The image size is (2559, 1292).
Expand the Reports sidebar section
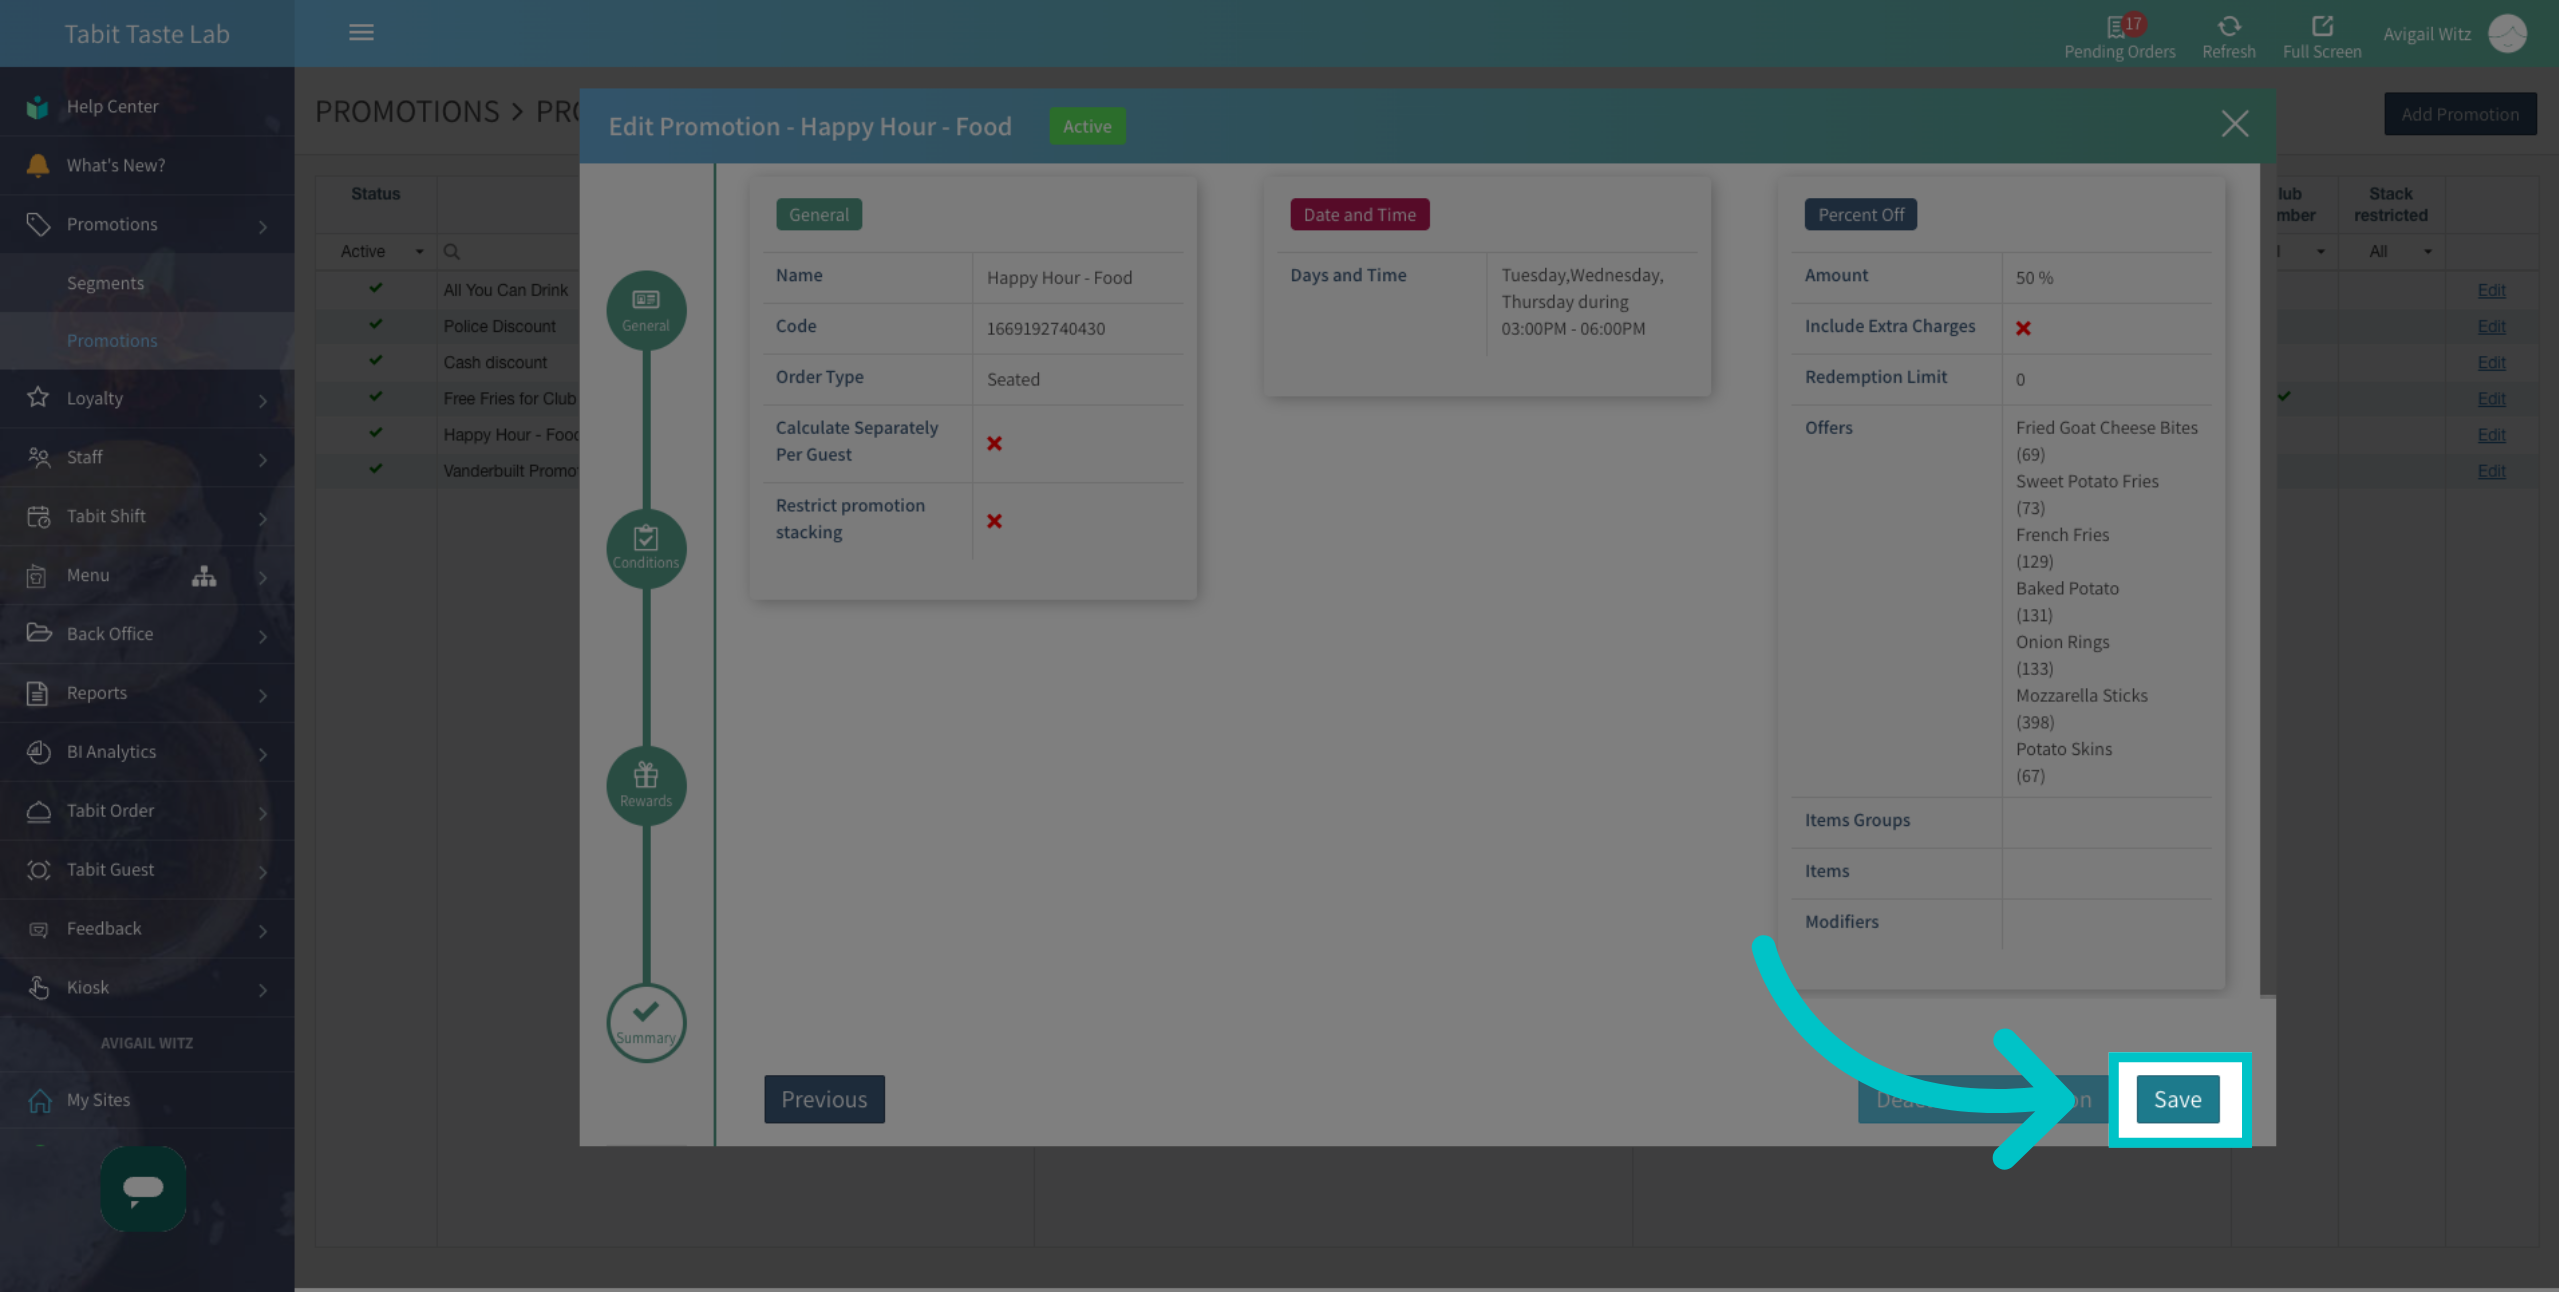pyautogui.click(x=147, y=693)
